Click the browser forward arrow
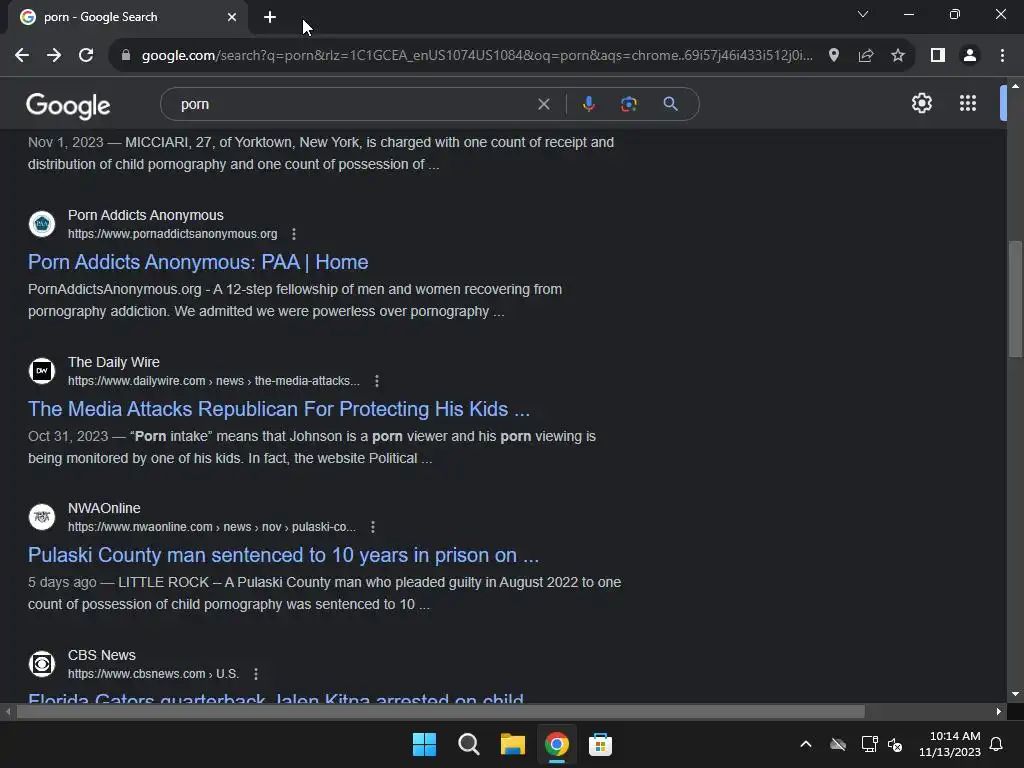The height and width of the screenshot is (768, 1024). [54, 56]
